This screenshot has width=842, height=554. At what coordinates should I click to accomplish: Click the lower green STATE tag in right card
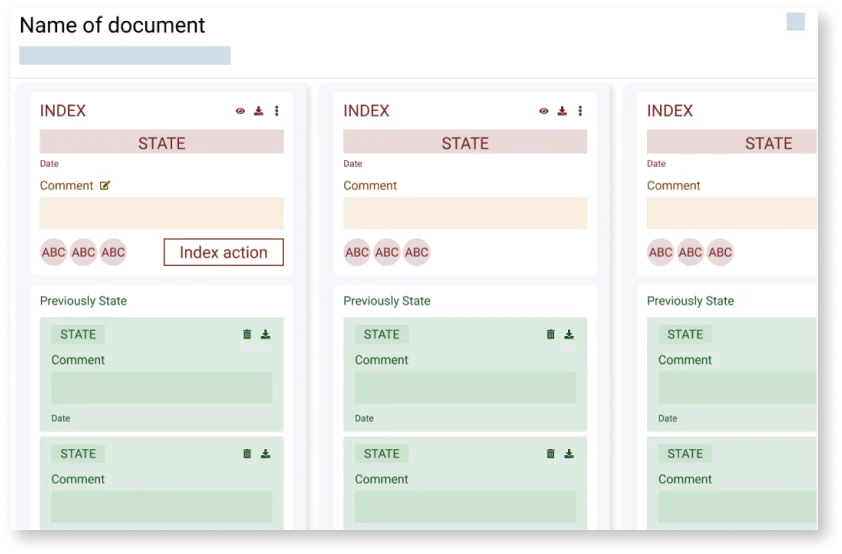(x=685, y=454)
